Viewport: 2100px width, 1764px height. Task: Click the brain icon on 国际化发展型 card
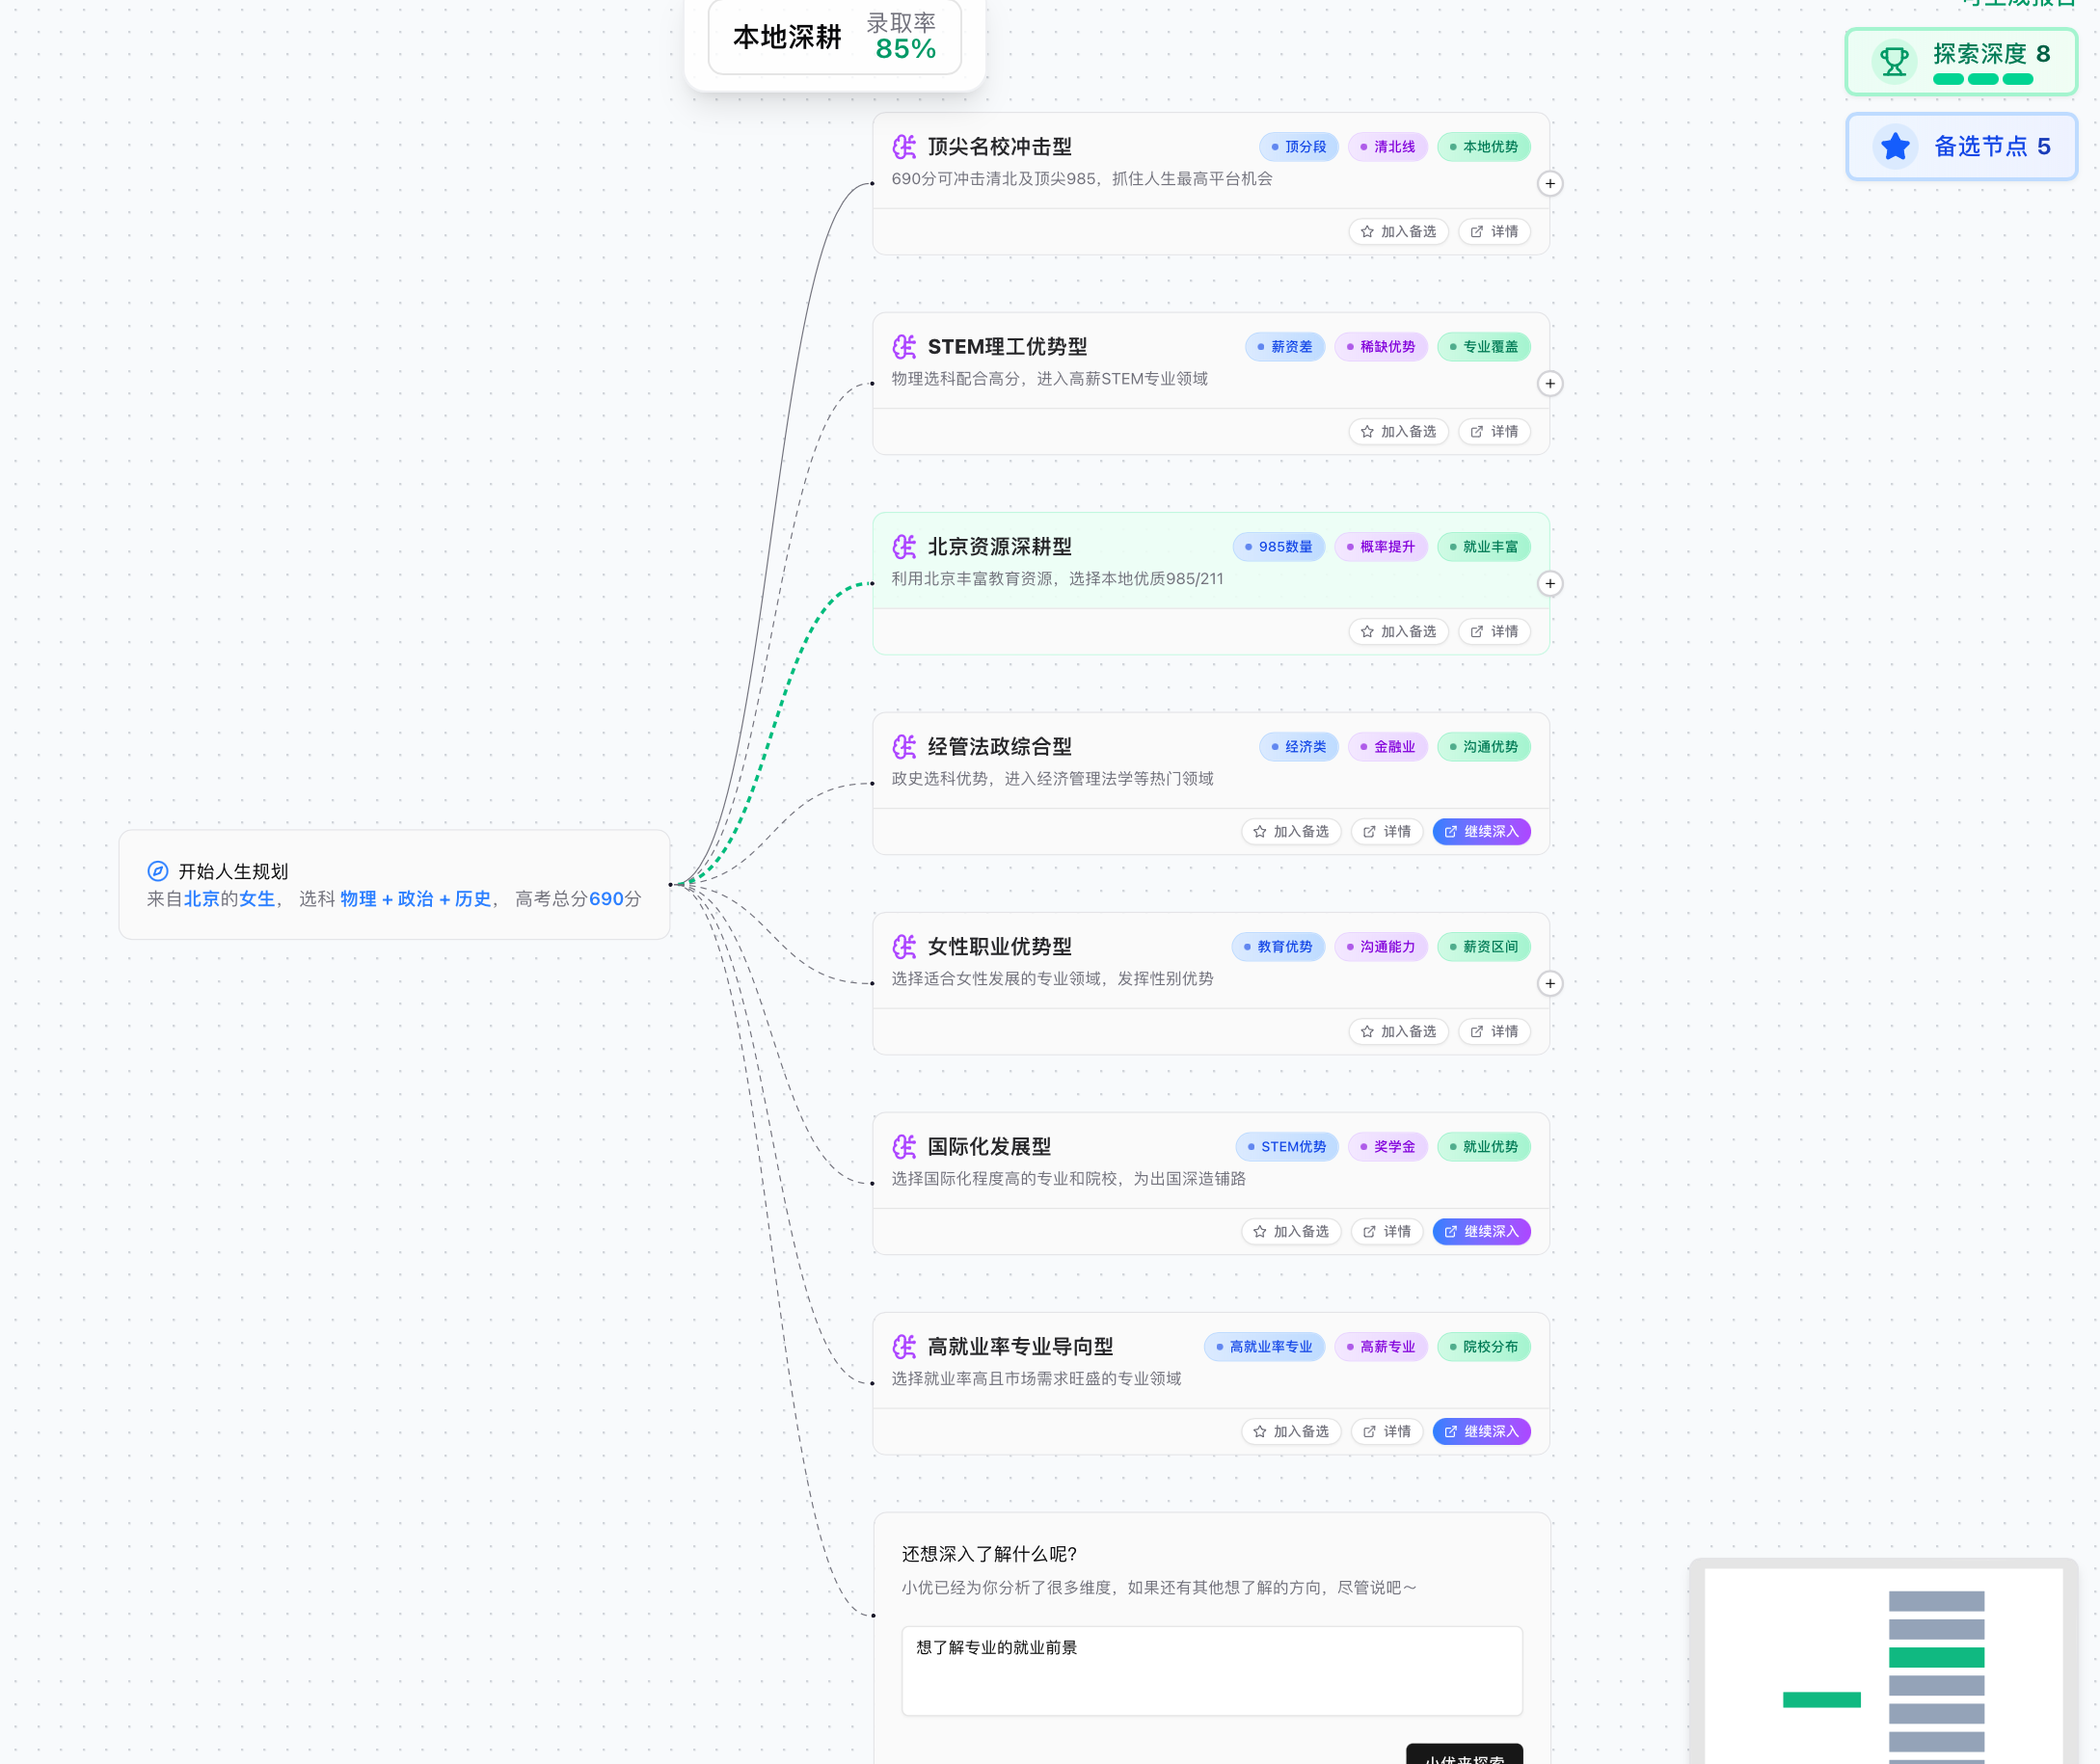tap(904, 1147)
